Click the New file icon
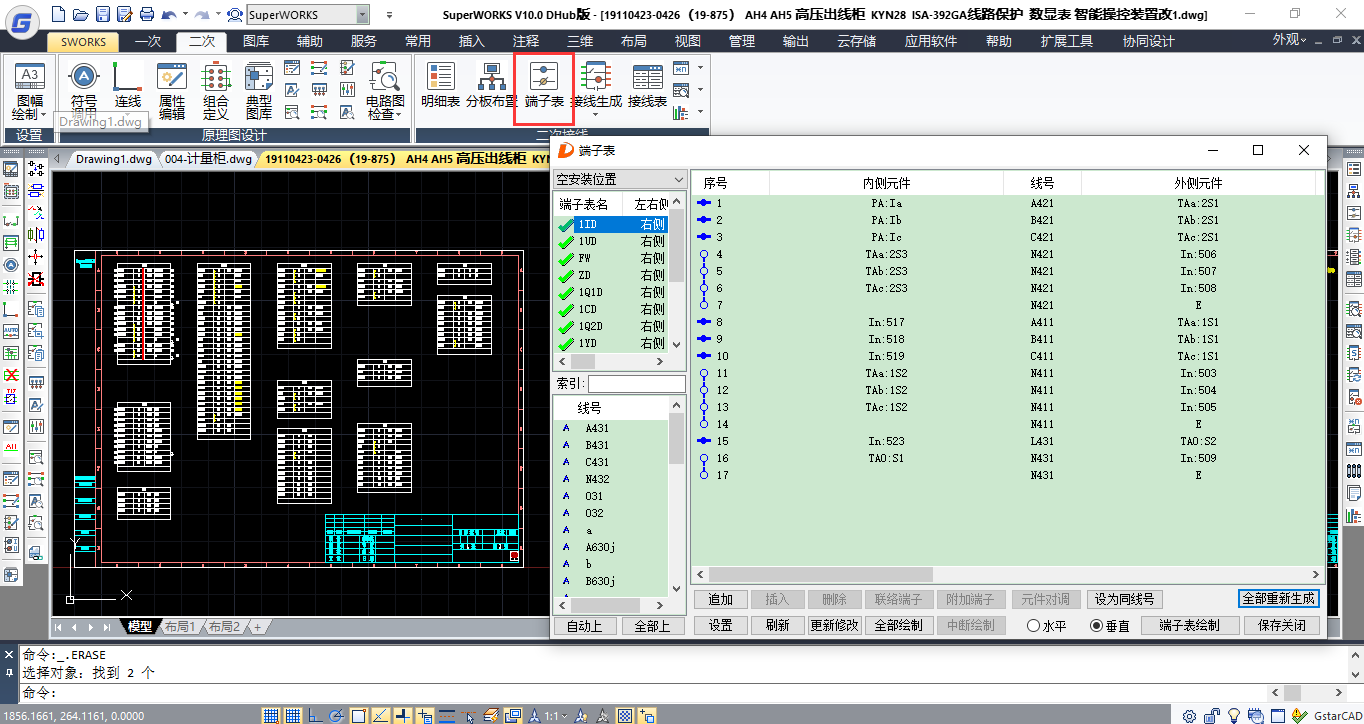1364x724 pixels. [57, 14]
